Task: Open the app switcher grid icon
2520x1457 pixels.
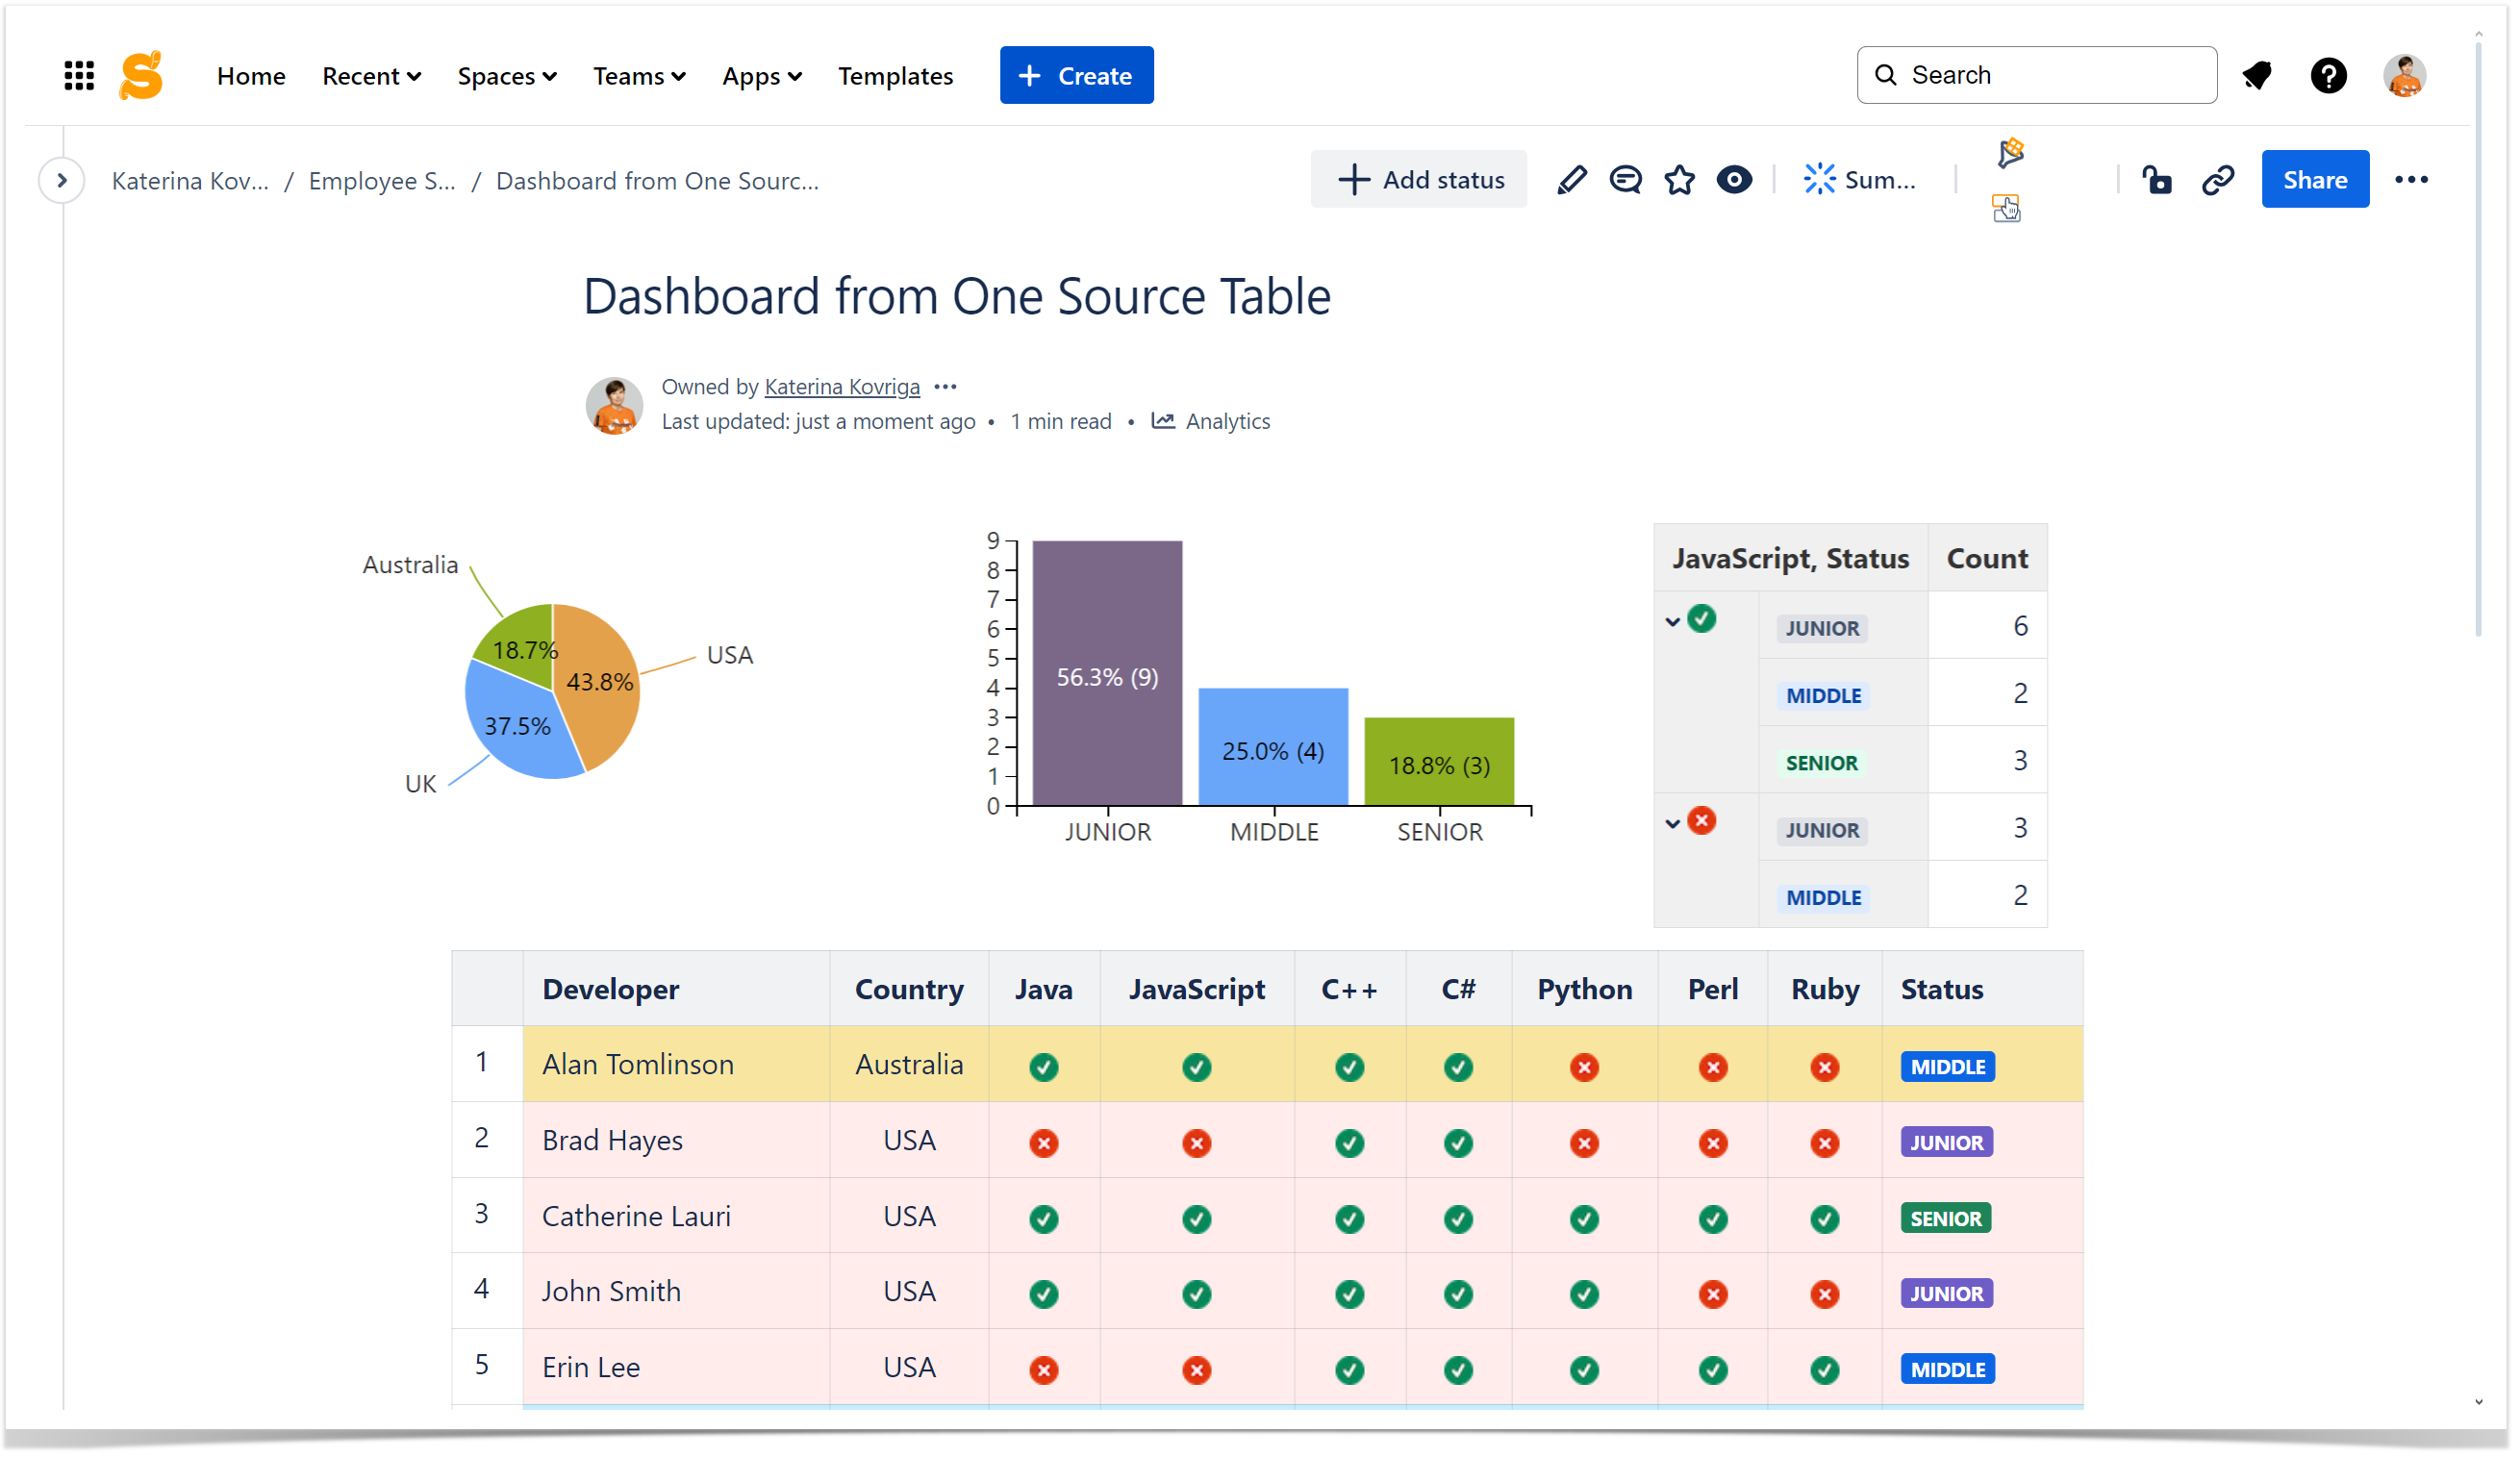Action: pos(79,76)
